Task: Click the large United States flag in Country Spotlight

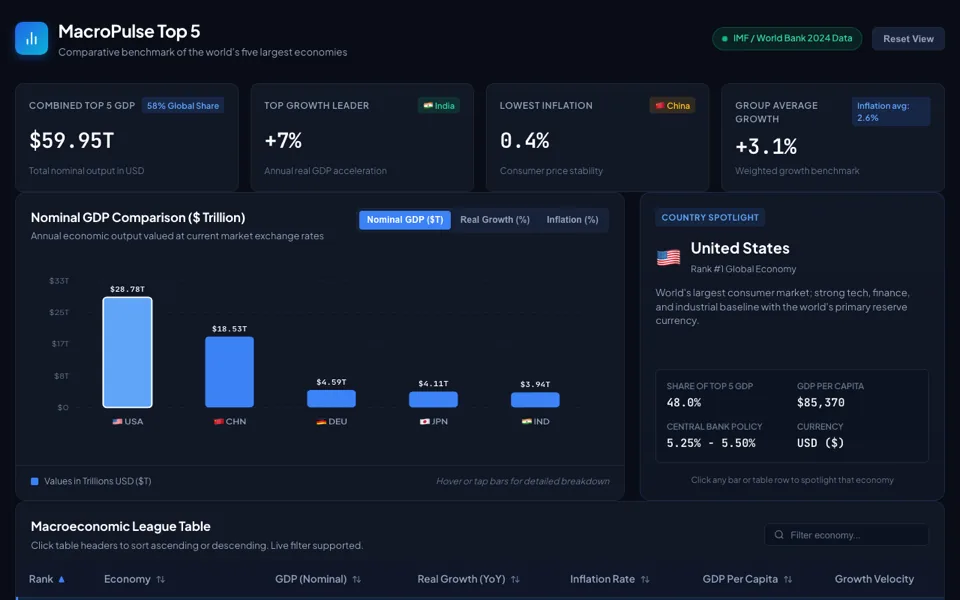Action: point(668,258)
